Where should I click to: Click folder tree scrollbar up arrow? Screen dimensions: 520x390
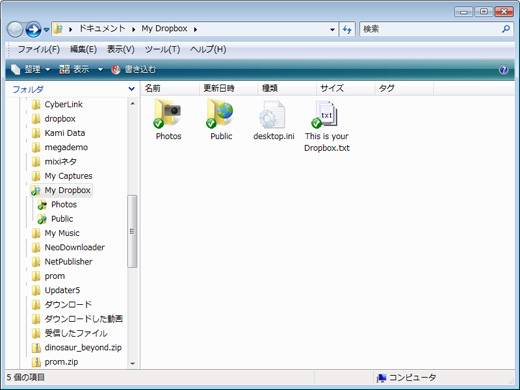coord(132,104)
